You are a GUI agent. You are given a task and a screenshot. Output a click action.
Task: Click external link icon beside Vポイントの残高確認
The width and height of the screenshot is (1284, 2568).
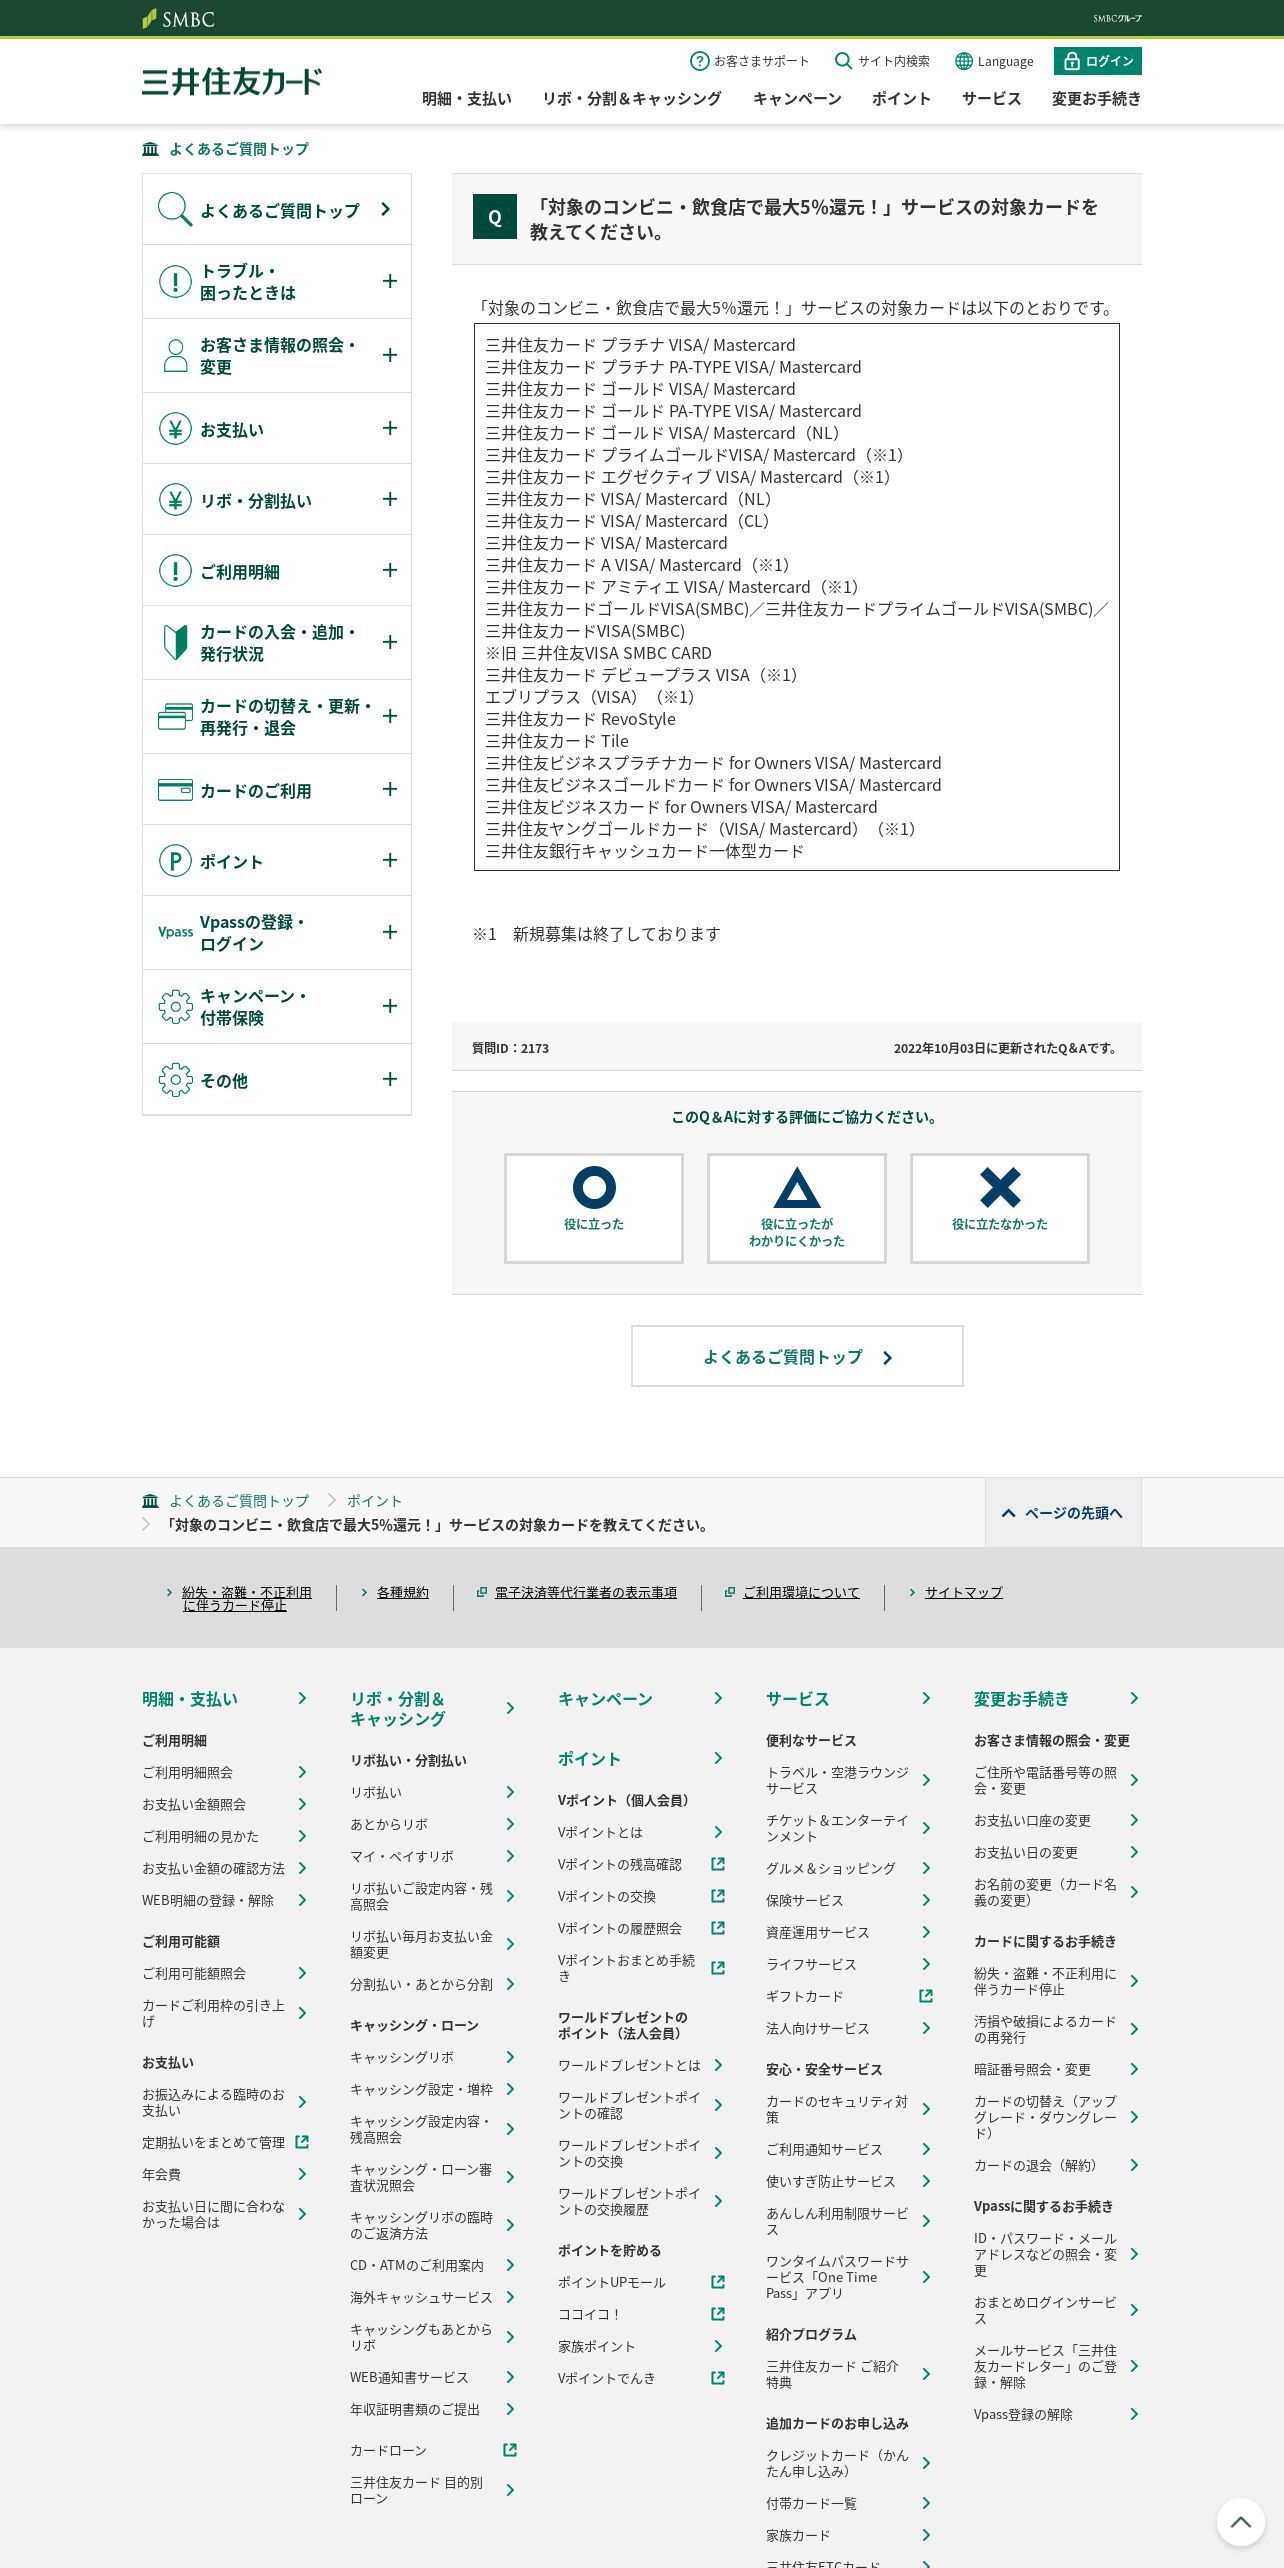pyautogui.click(x=718, y=1864)
